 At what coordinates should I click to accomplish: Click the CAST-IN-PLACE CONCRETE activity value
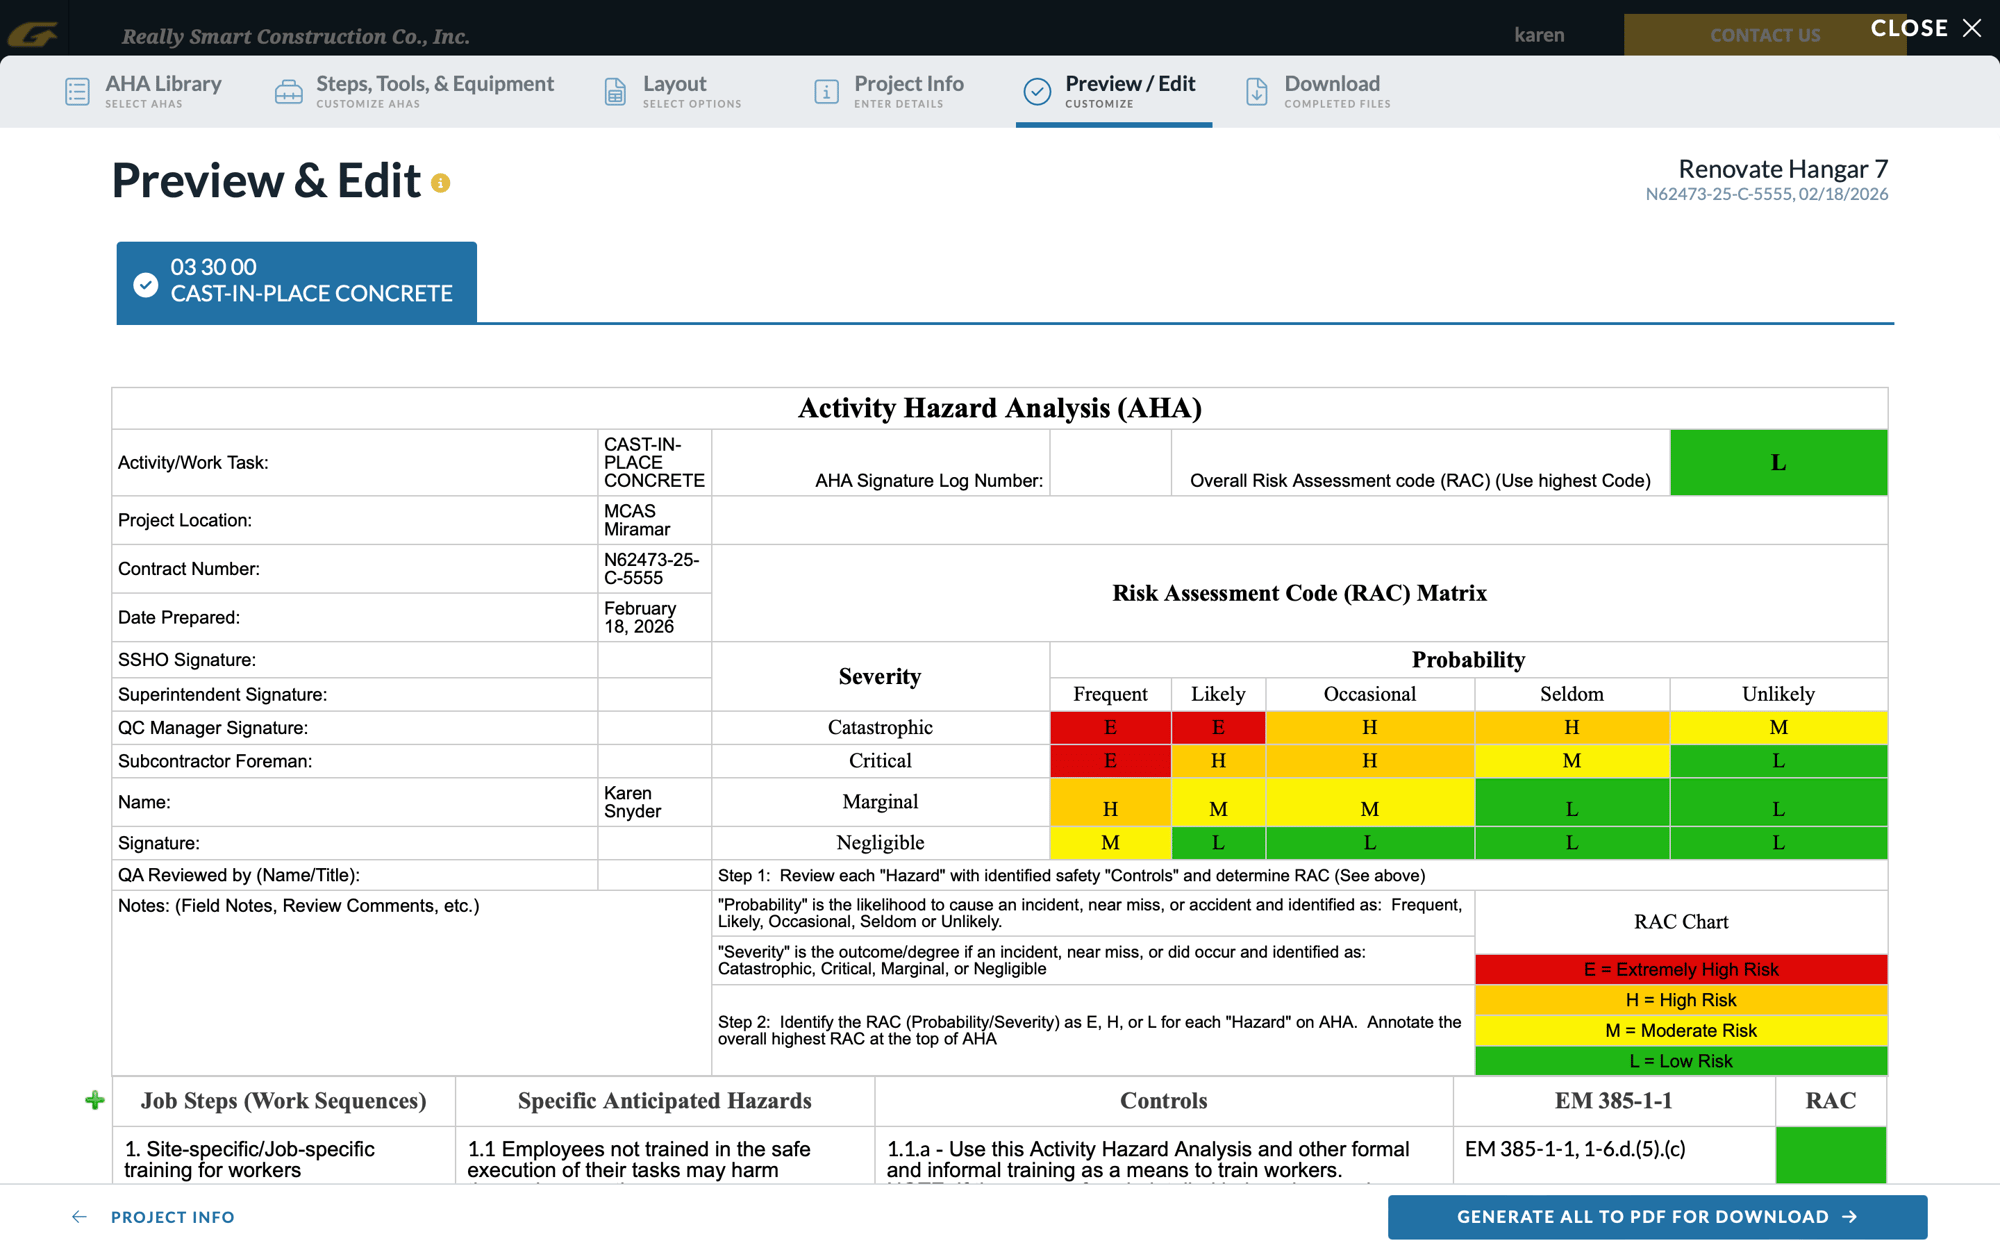pos(654,462)
